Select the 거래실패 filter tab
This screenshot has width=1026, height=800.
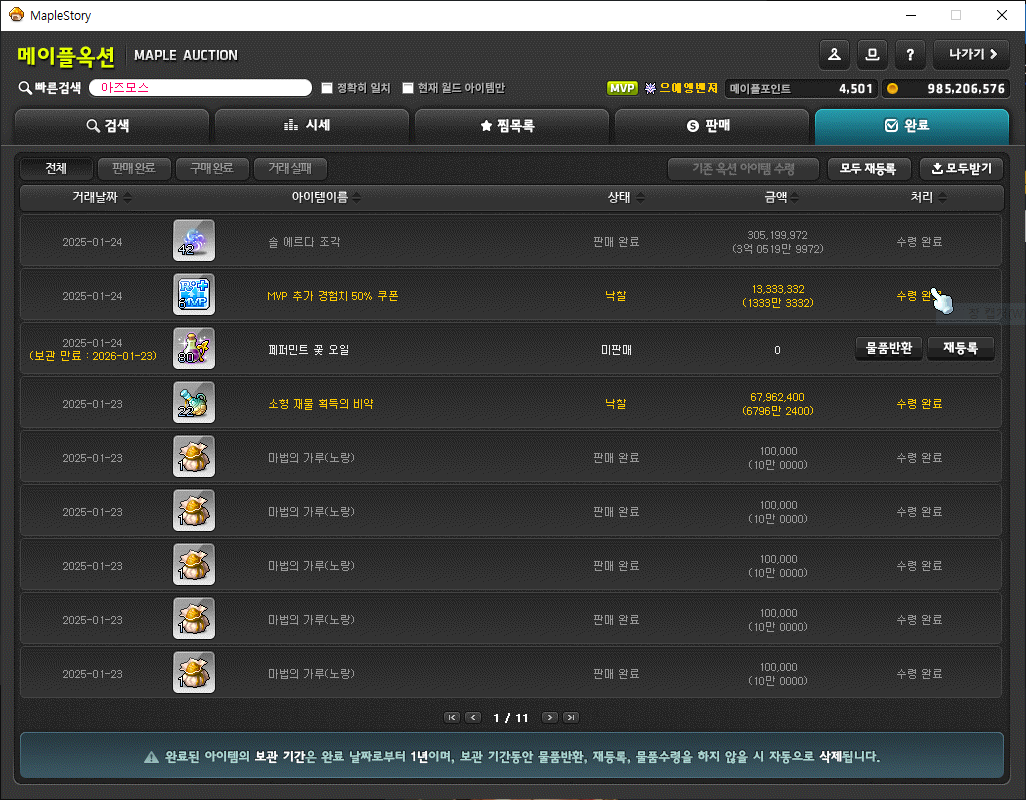click(290, 169)
